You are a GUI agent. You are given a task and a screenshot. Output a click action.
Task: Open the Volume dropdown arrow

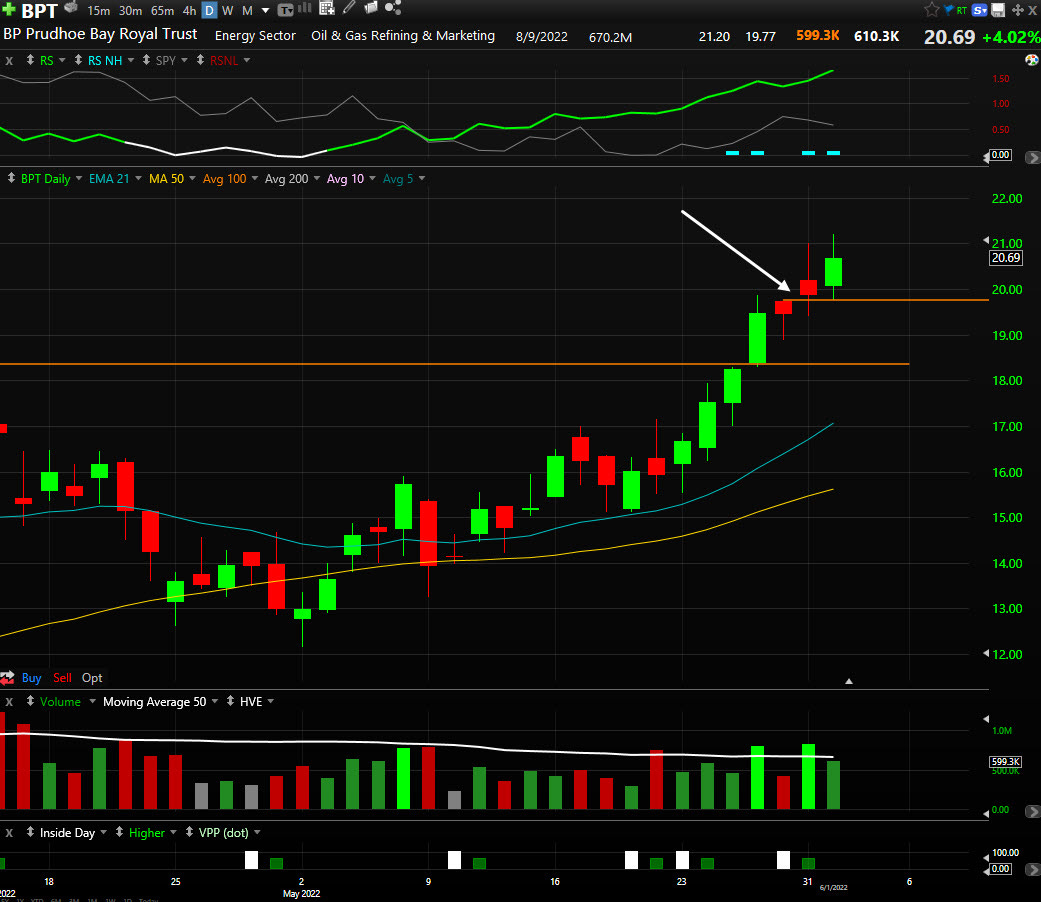click(x=92, y=701)
